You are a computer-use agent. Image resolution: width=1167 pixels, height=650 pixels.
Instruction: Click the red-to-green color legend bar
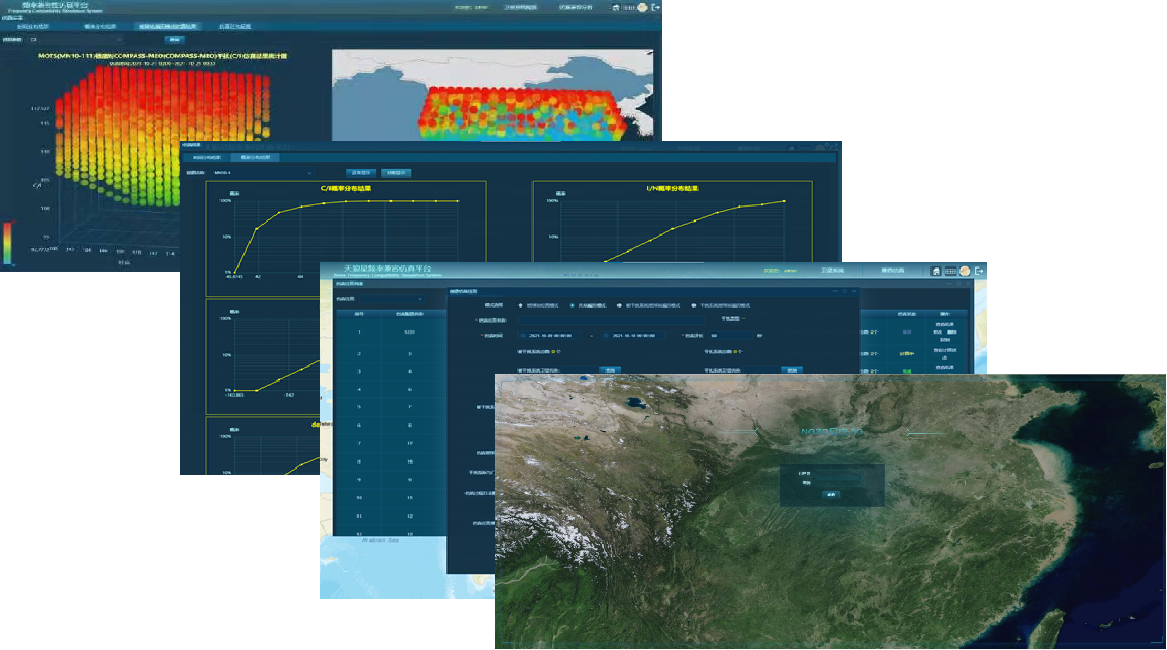click(8, 242)
